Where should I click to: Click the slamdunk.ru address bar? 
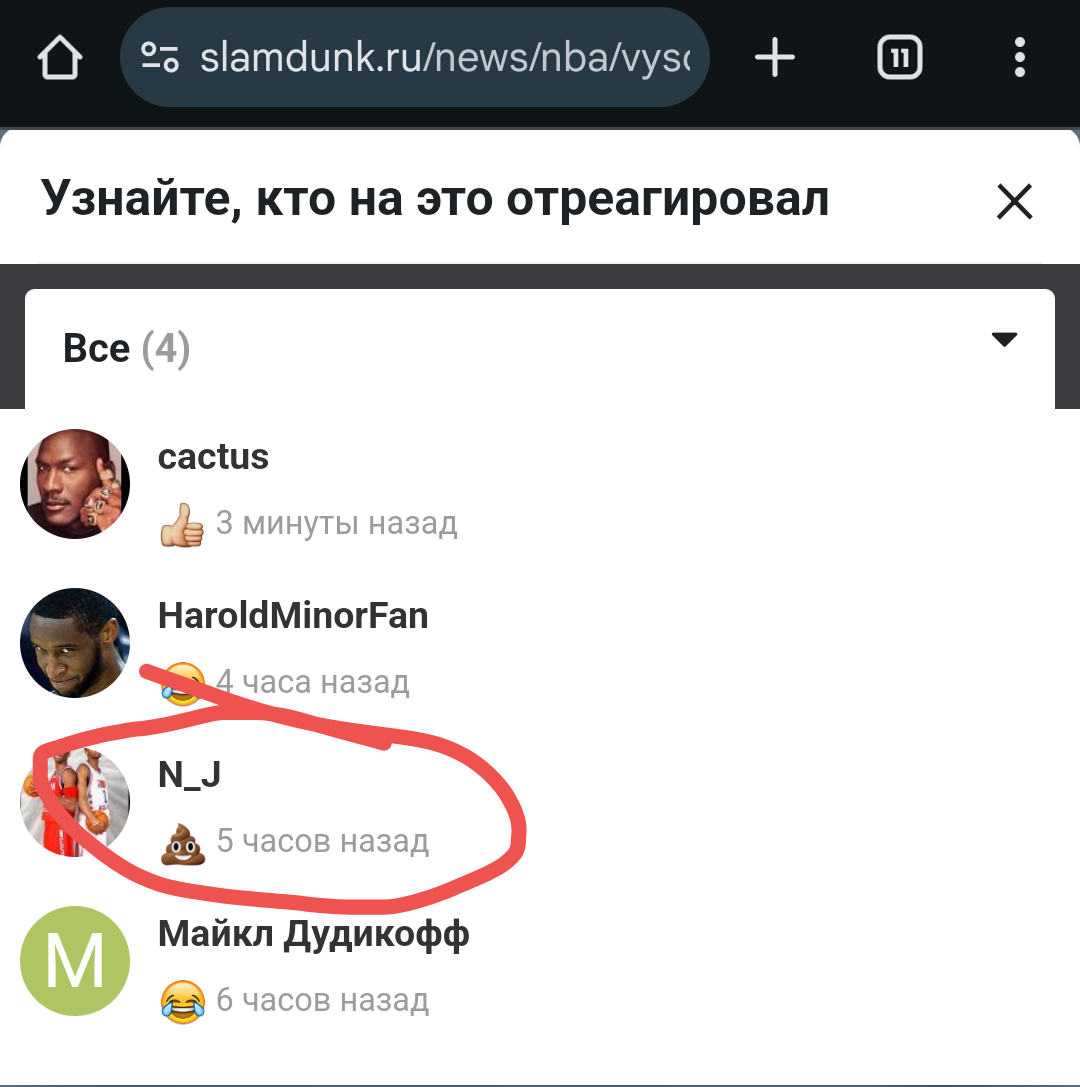[x=415, y=57]
